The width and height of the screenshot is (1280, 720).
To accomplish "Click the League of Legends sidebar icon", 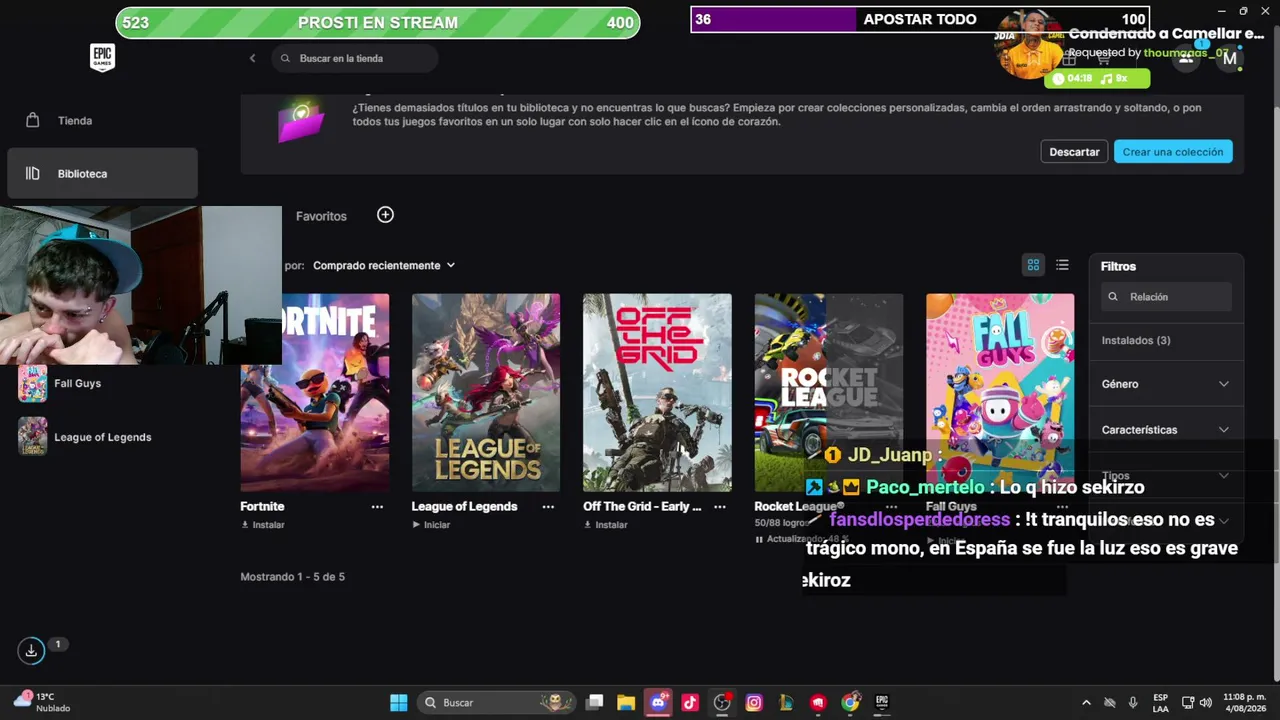I will [32, 437].
